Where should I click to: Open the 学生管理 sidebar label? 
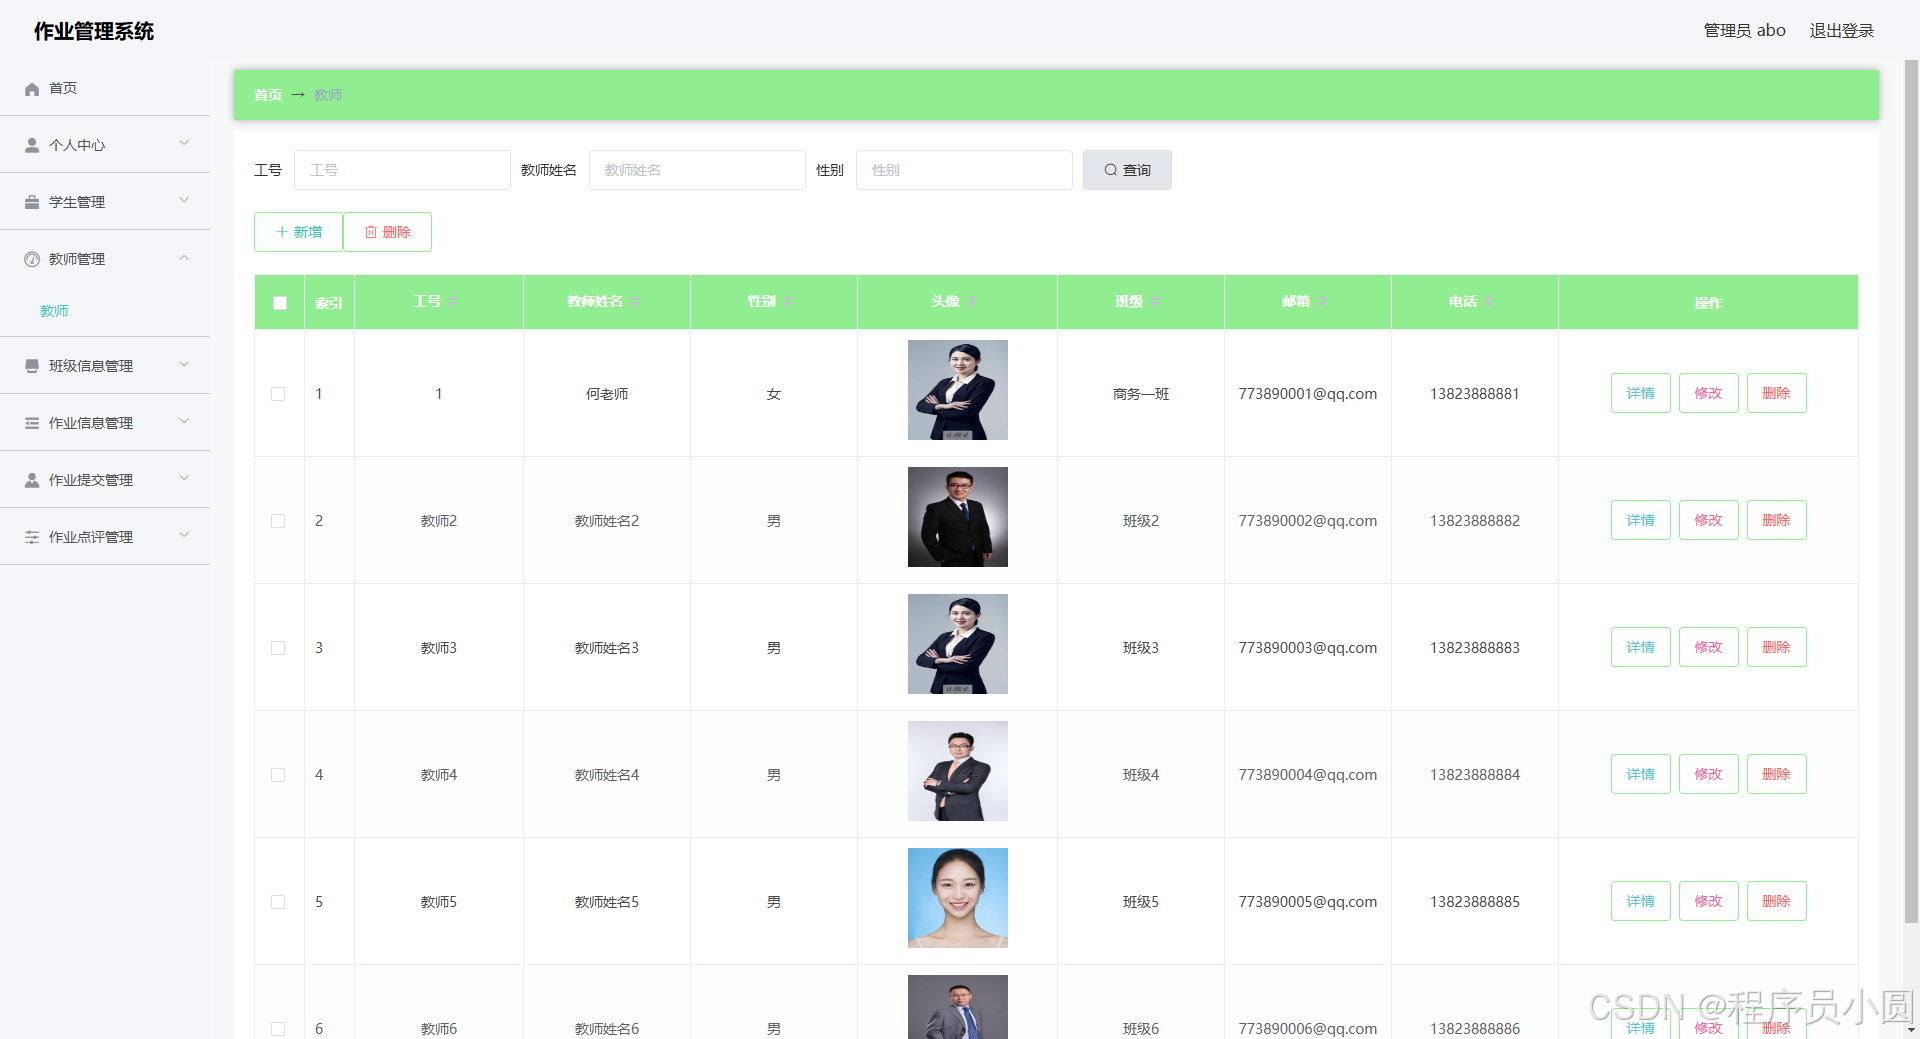(x=77, y=203)
